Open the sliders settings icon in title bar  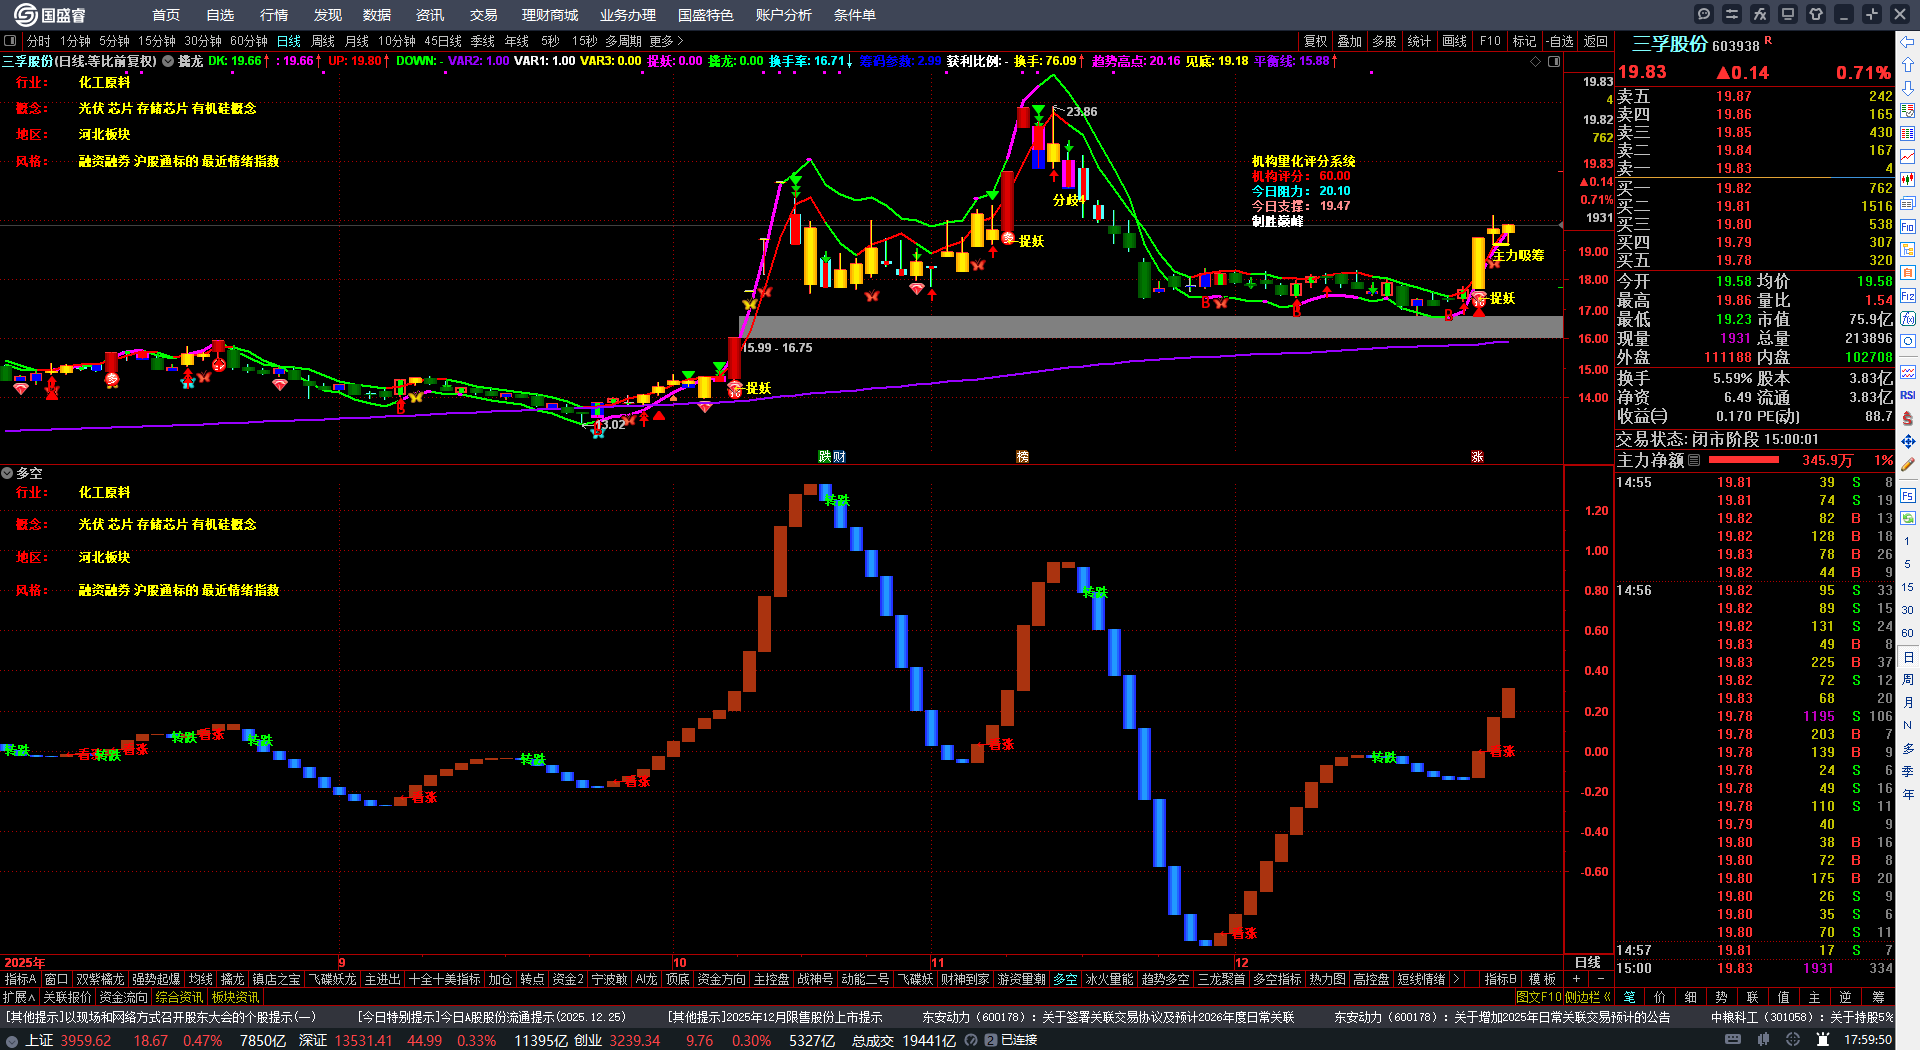pyautogui.click(x=1732, y=14)
